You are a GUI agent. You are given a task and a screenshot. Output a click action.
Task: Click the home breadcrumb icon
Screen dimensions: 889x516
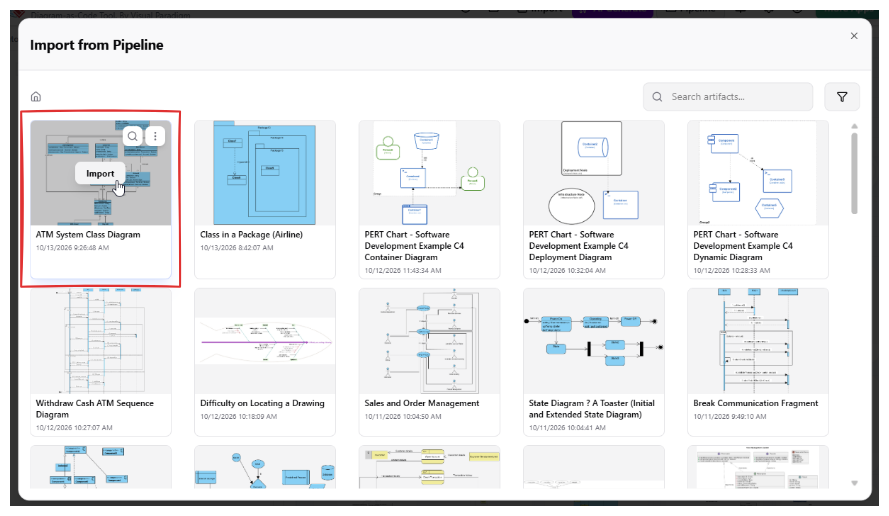(36, 96)
